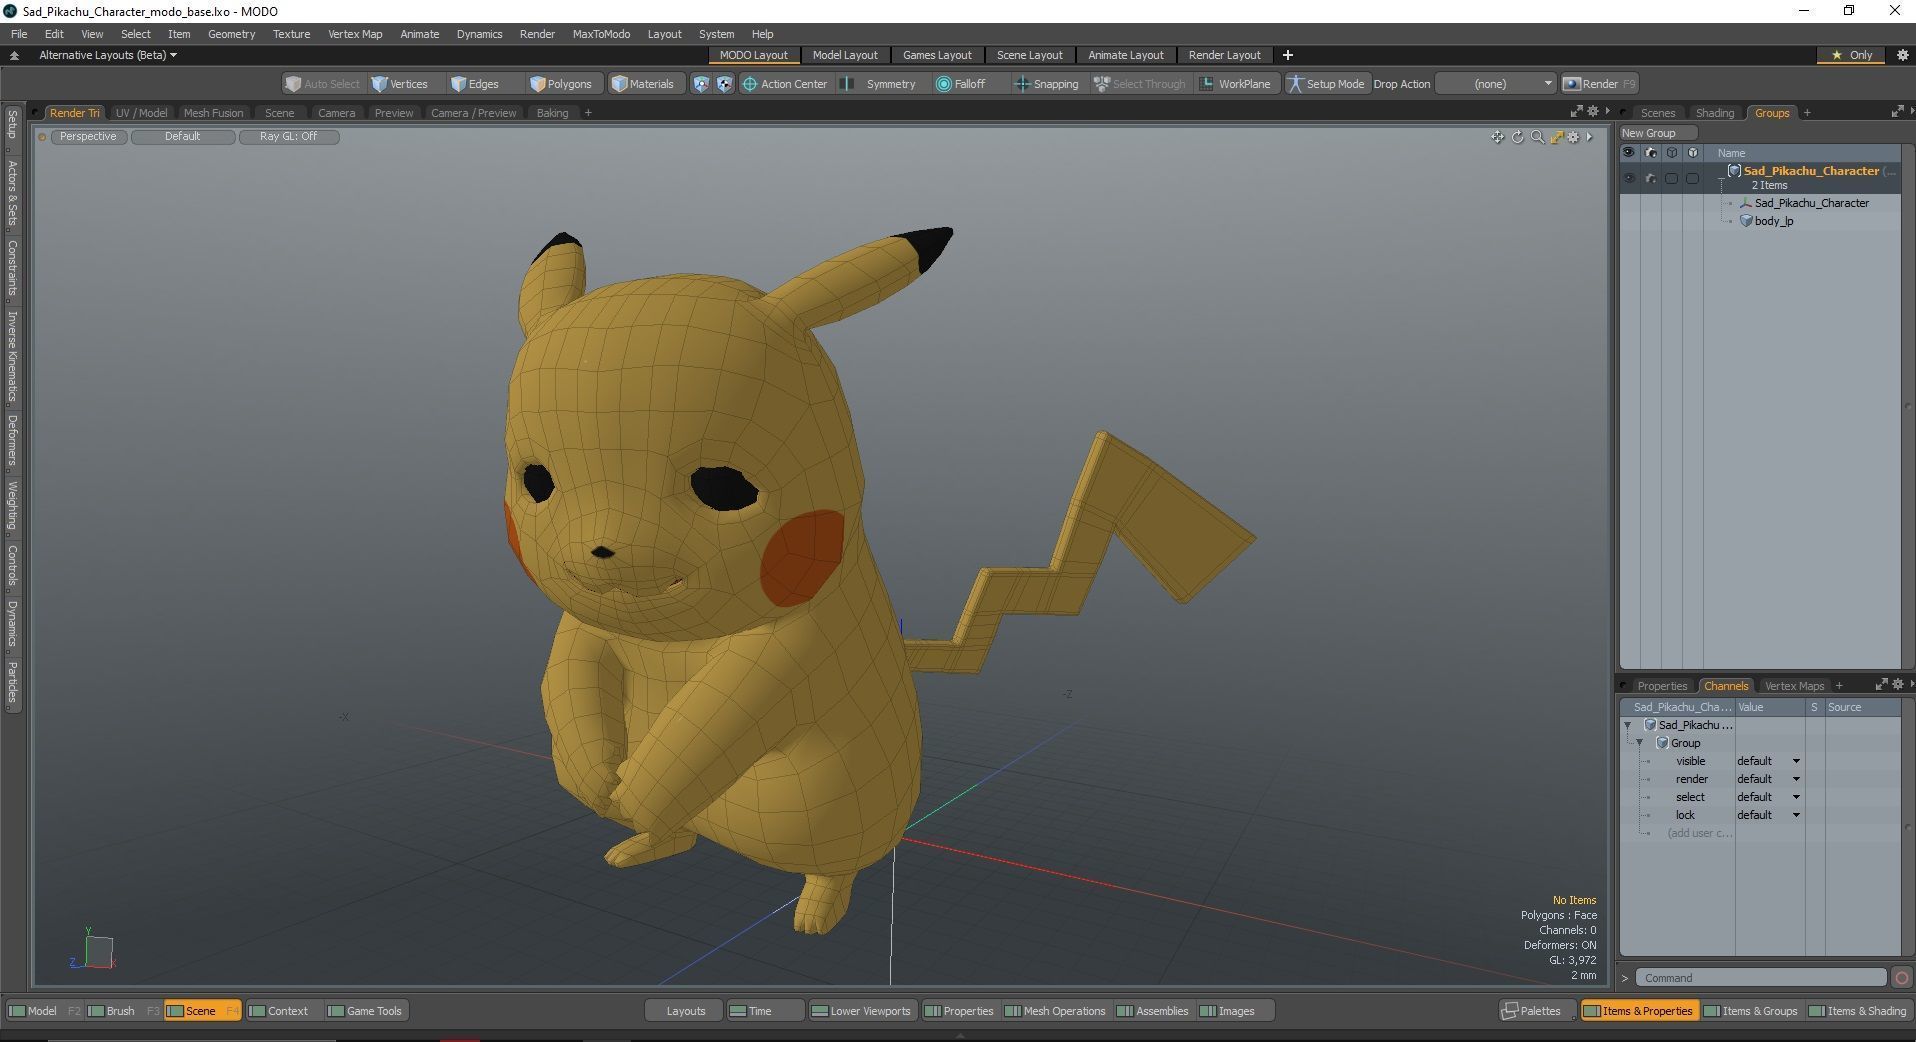Click the Falloff tool icon
This screenshot has width=1916, height=1042.
943,84
